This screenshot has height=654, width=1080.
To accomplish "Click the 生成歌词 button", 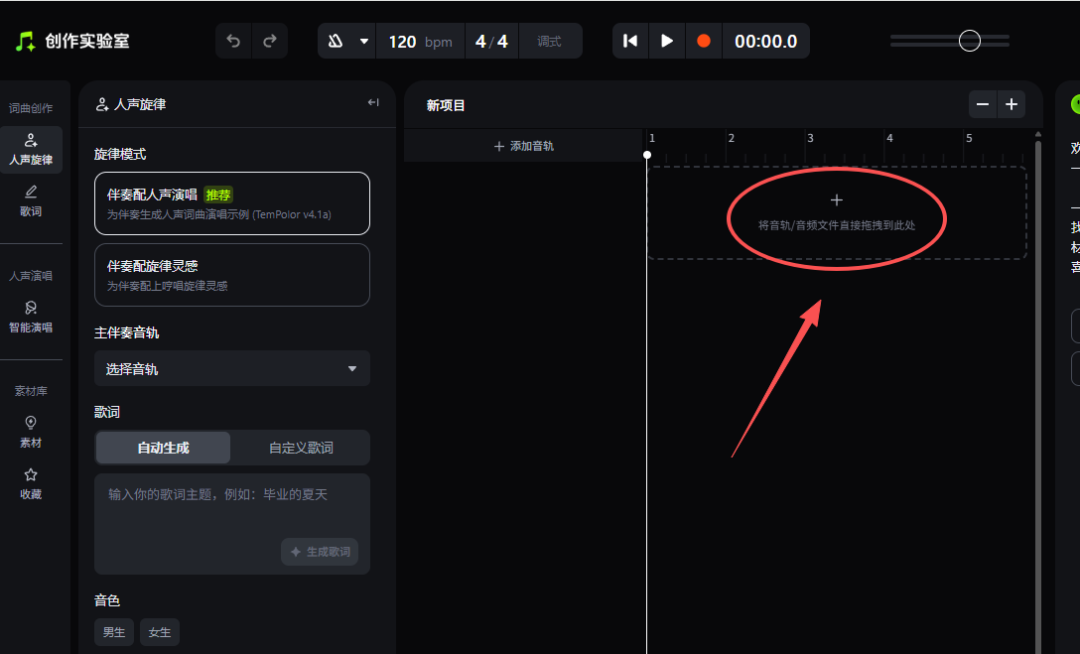I will pos(320,552).
